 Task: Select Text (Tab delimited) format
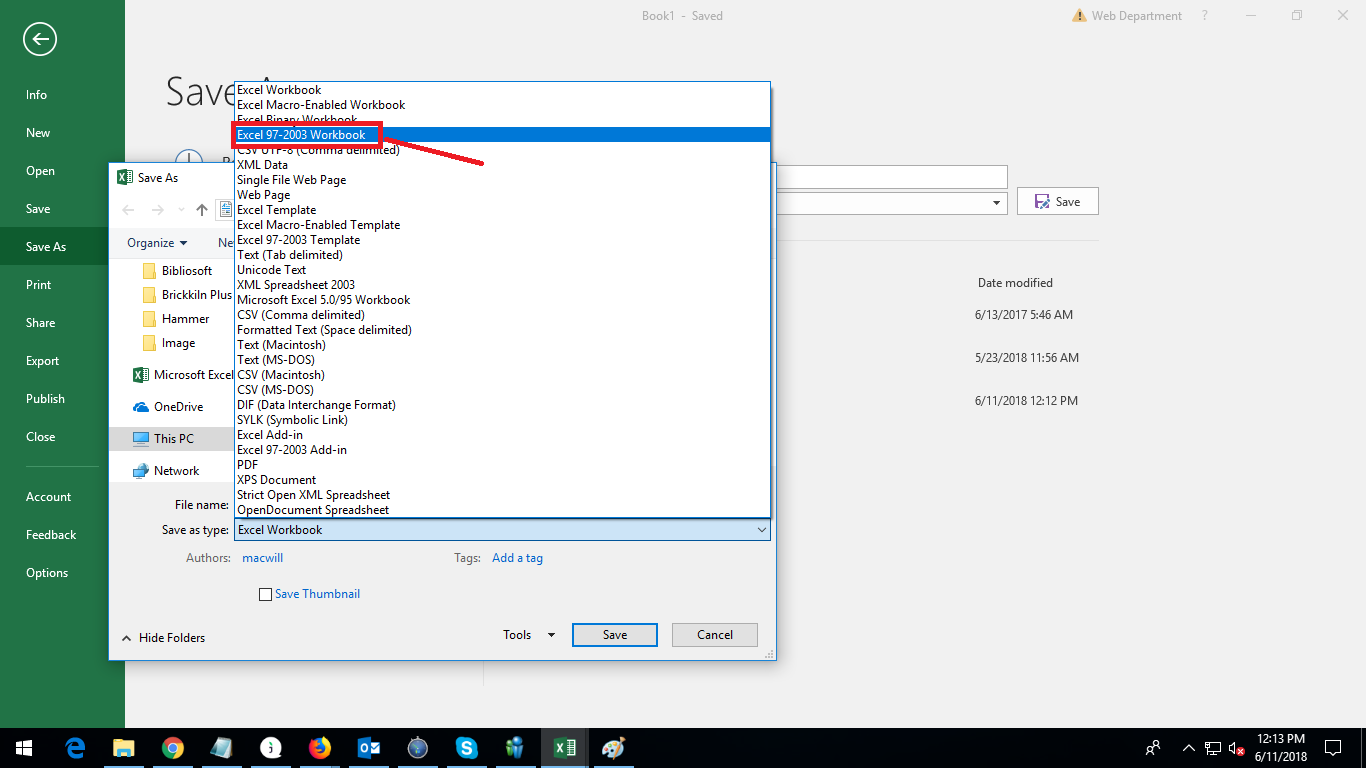[x=502, y=255]
